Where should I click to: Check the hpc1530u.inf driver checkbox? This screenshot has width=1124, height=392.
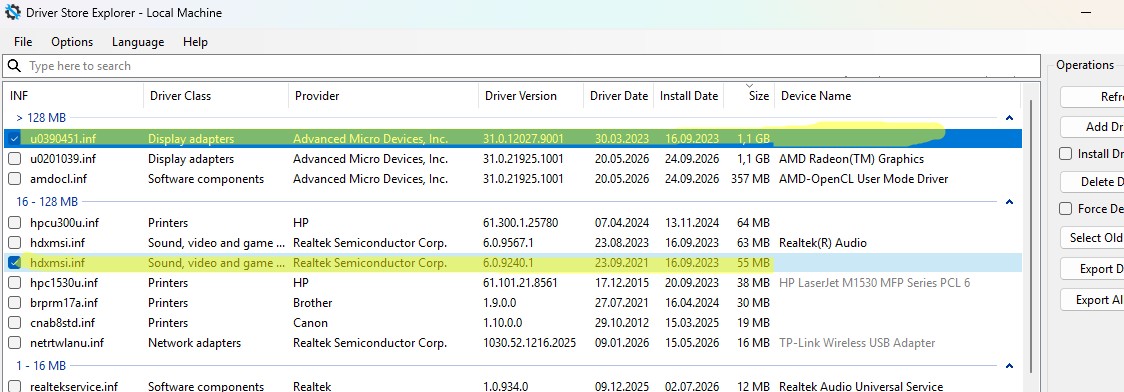[14, 282]
